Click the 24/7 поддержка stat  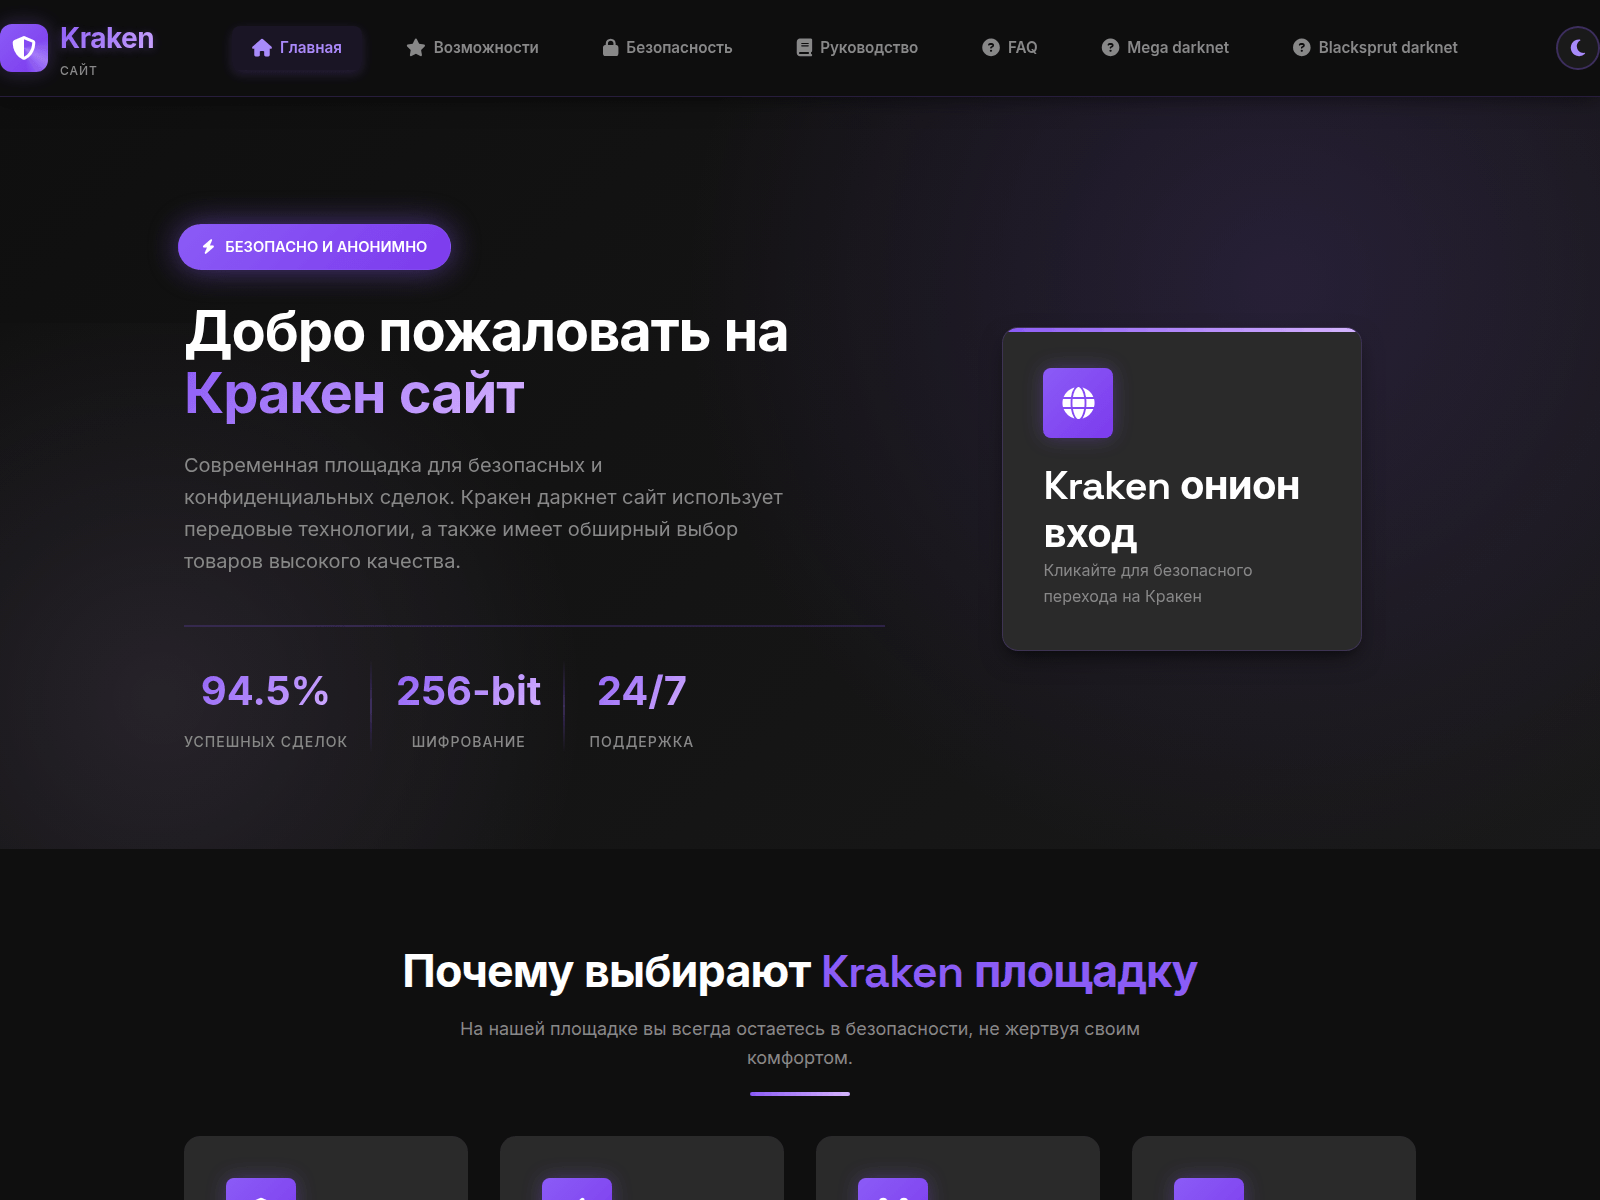pyautogui.click(x=641, y=710)
